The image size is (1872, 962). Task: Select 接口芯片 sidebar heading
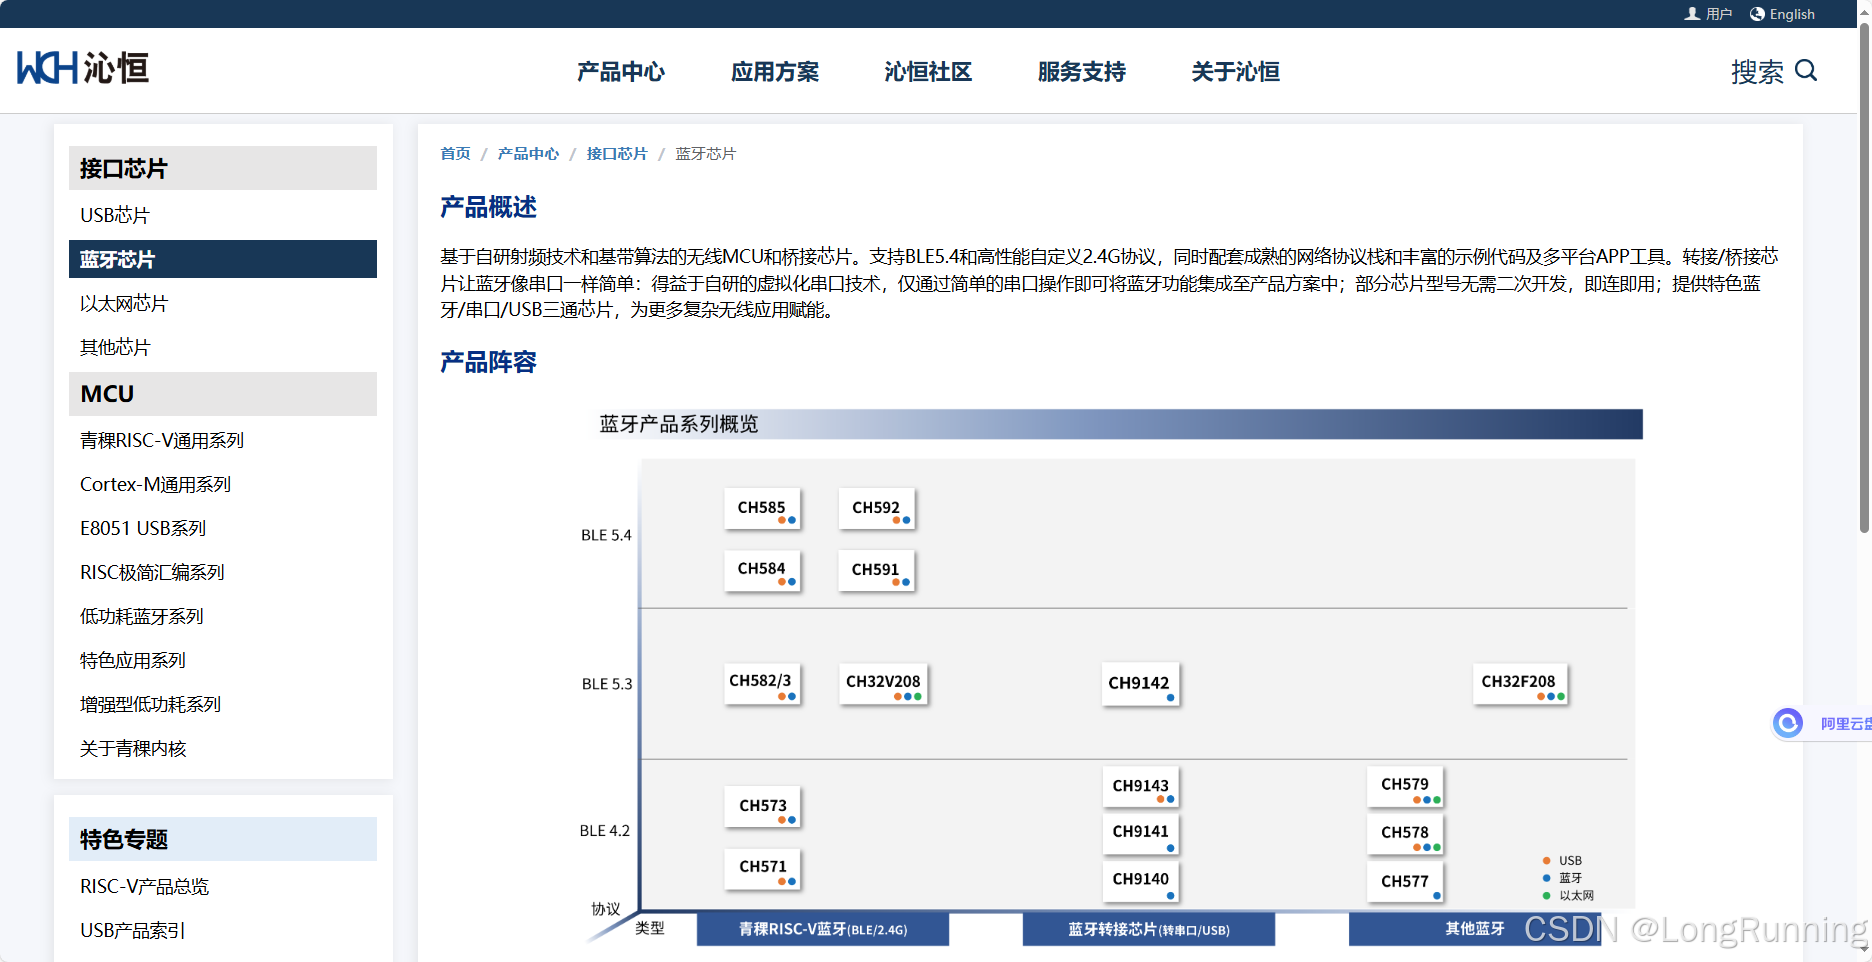(x=223, y=168)
